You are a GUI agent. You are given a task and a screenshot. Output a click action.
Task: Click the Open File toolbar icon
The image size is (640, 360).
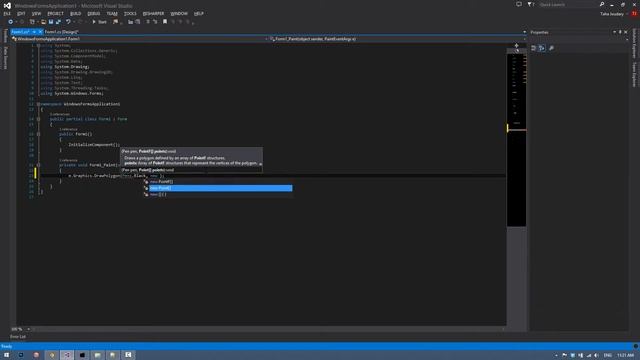point(43,22)
